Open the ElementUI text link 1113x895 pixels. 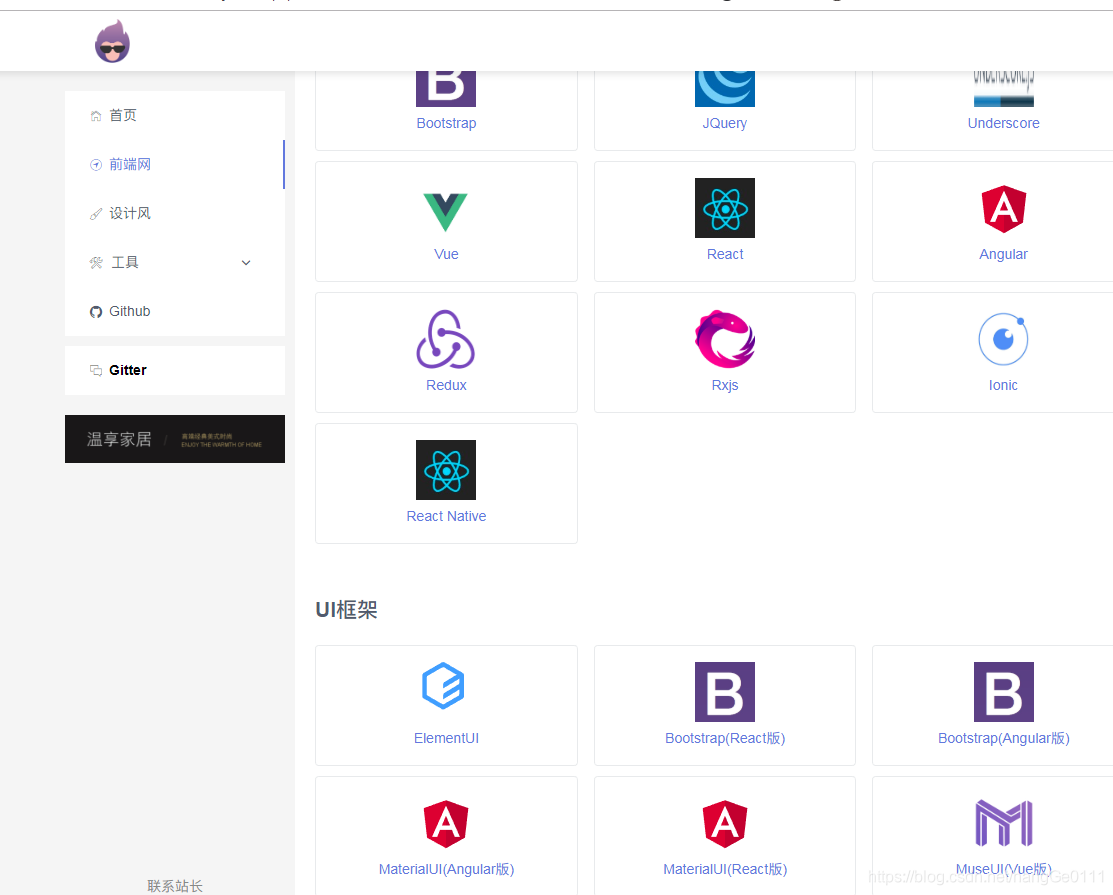[446, 738]
